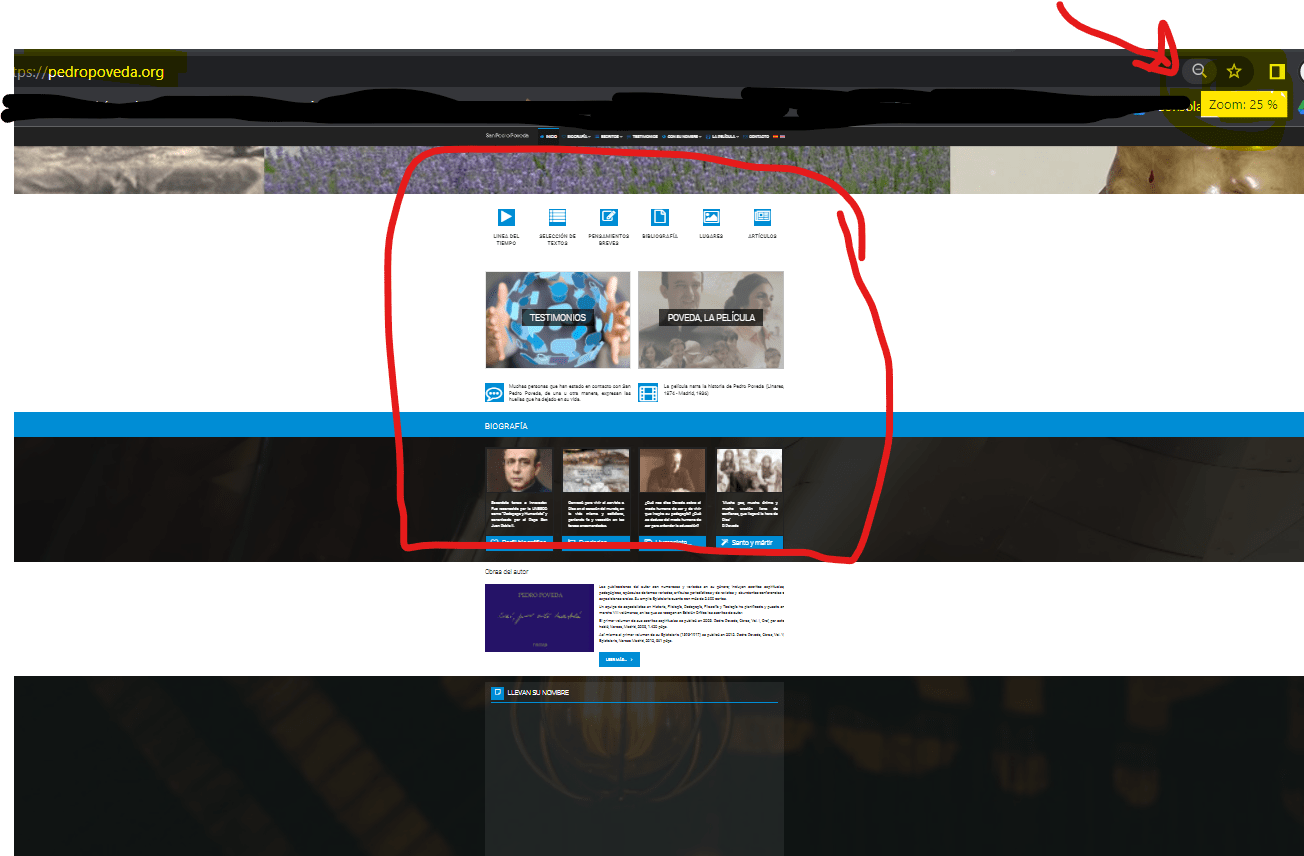This screenshot has width=1304, height=856.
Task: Click the speech bubble icon below Testimonios
Action: pyautogui.click(x=494, y=393)
